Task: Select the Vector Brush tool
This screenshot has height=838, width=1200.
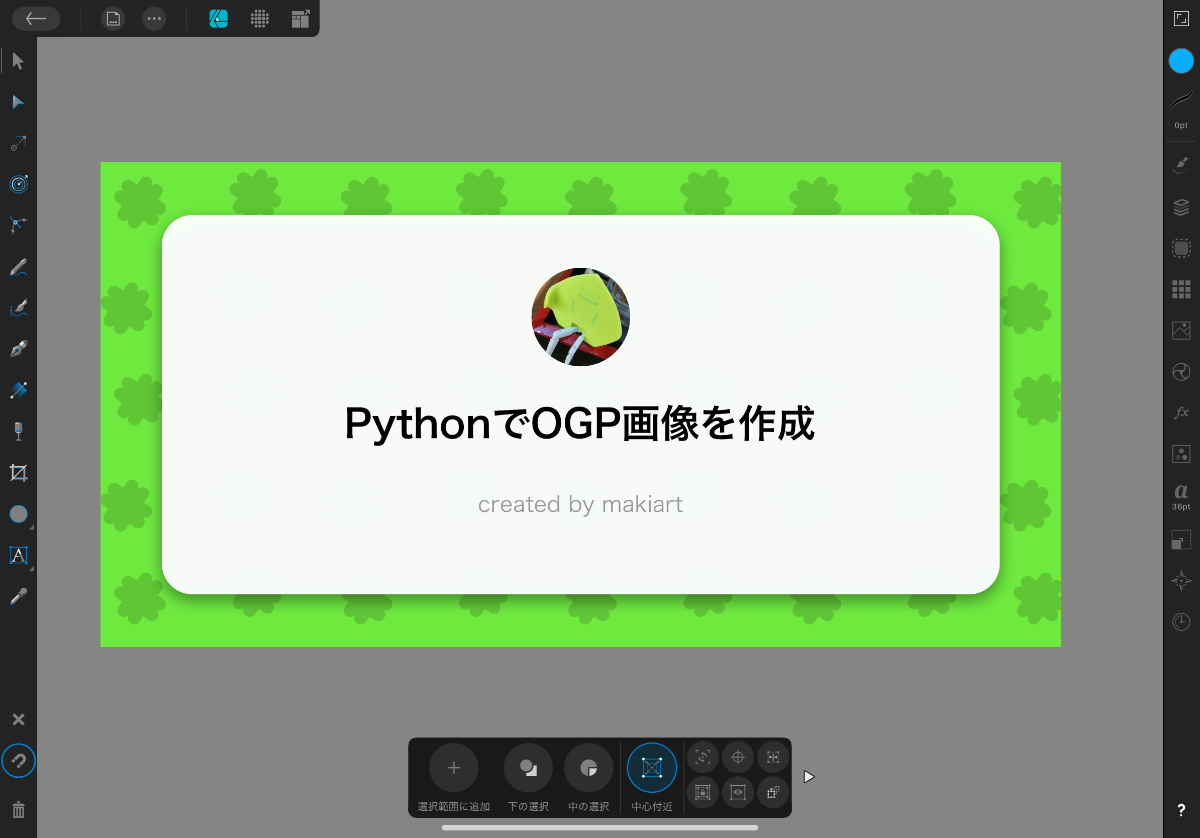Action: tap(18, 308)
